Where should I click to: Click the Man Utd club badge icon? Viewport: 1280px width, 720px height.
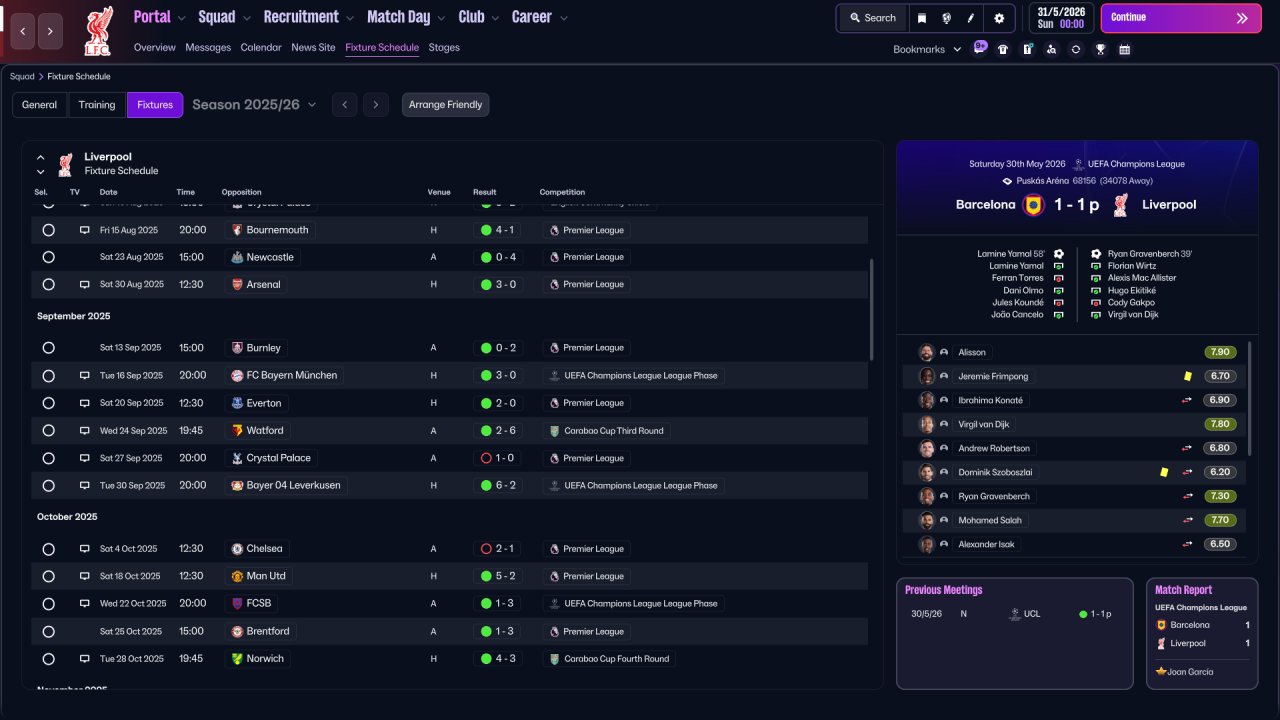pyautogui.click(x=237, y=576)
